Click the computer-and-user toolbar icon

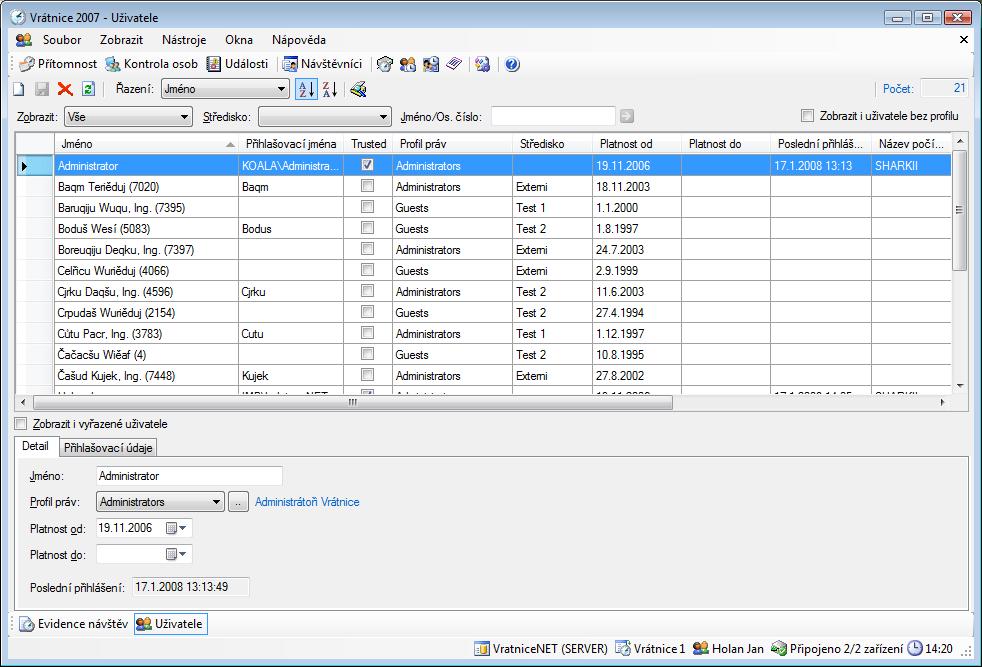click(x=431, y=64)
